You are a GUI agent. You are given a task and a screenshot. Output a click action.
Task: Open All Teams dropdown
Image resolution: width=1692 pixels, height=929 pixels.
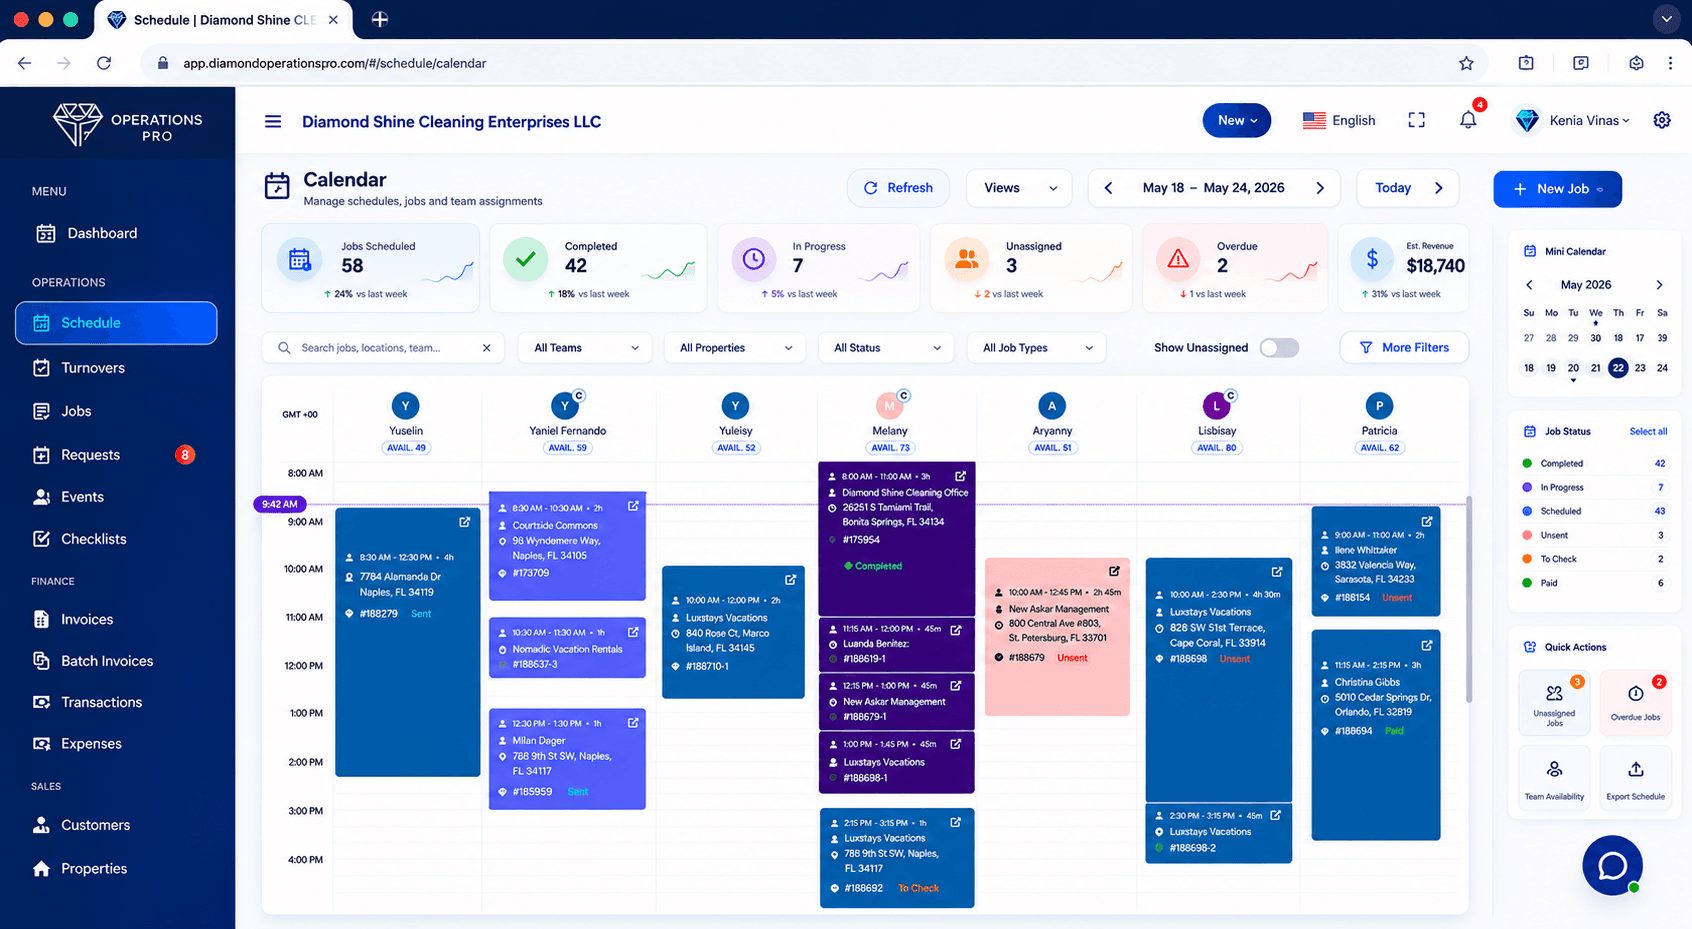[585, 348]
